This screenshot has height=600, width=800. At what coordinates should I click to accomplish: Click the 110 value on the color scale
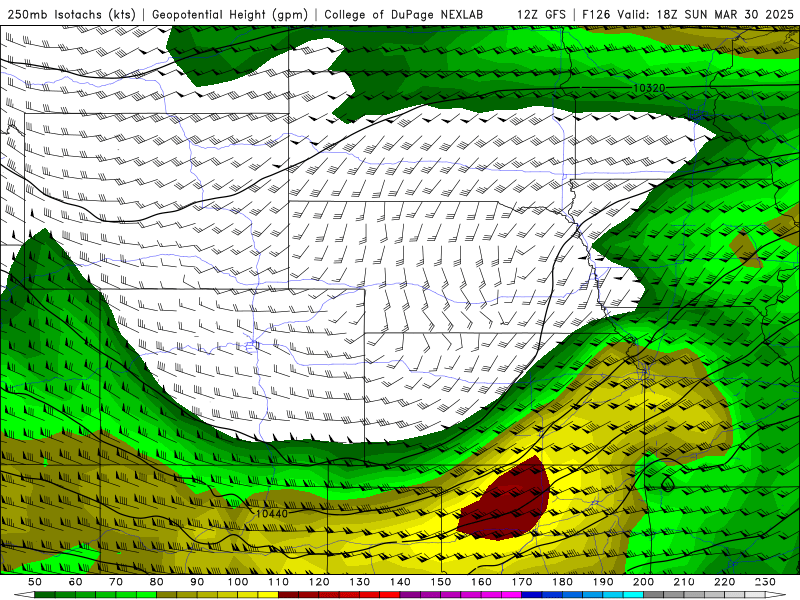(x=279, y=582)
